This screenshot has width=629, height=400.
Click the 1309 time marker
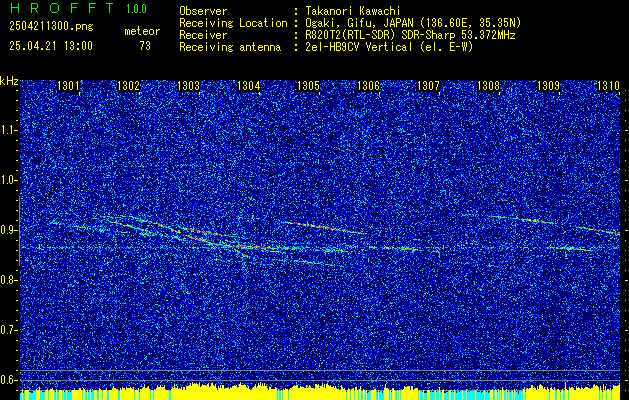pyautogui.click(x=548, y=86)
